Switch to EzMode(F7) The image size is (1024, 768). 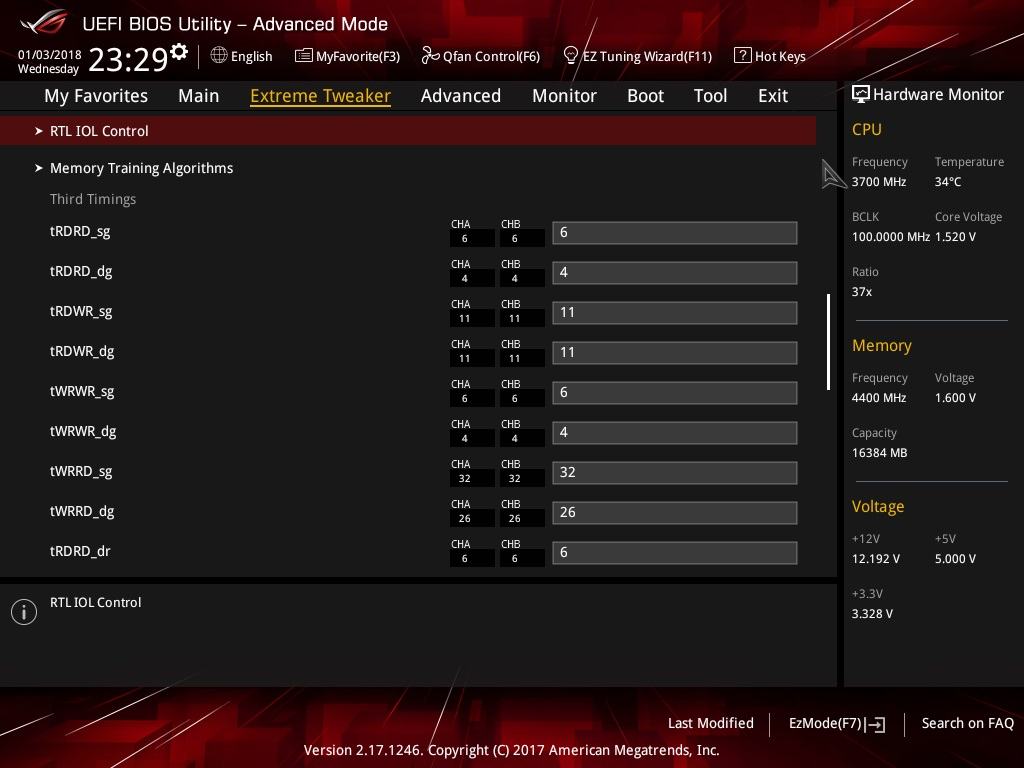click(x=825, y=723)
